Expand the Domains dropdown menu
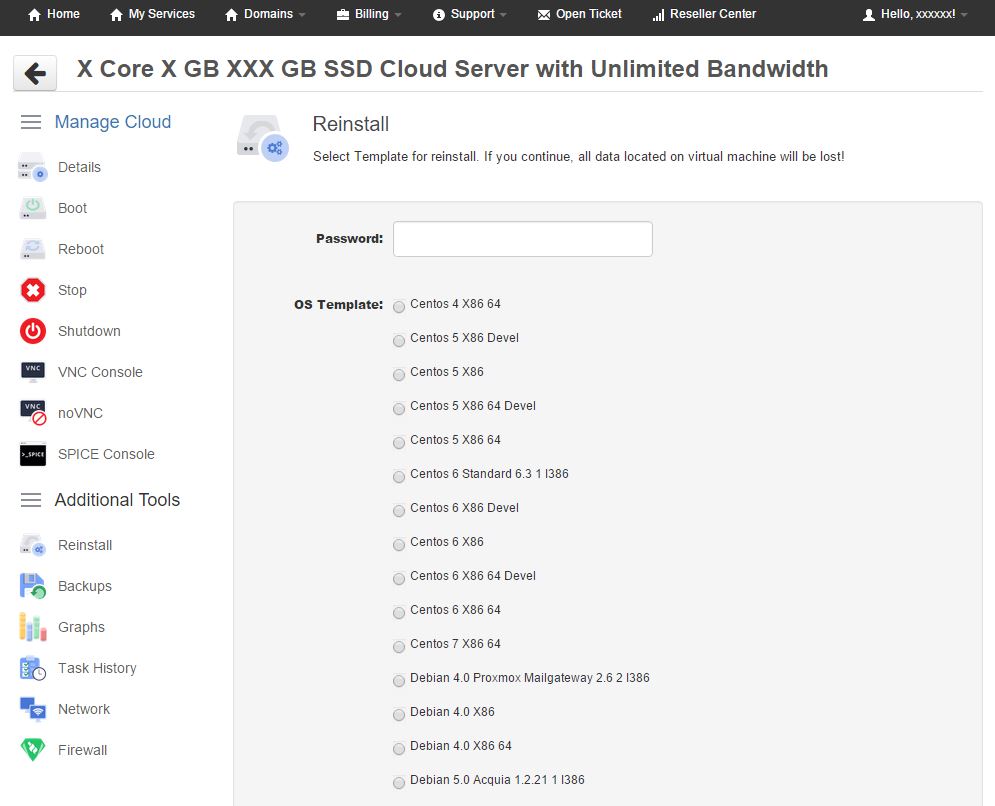The image size is (995, 806). pos(266,14)
